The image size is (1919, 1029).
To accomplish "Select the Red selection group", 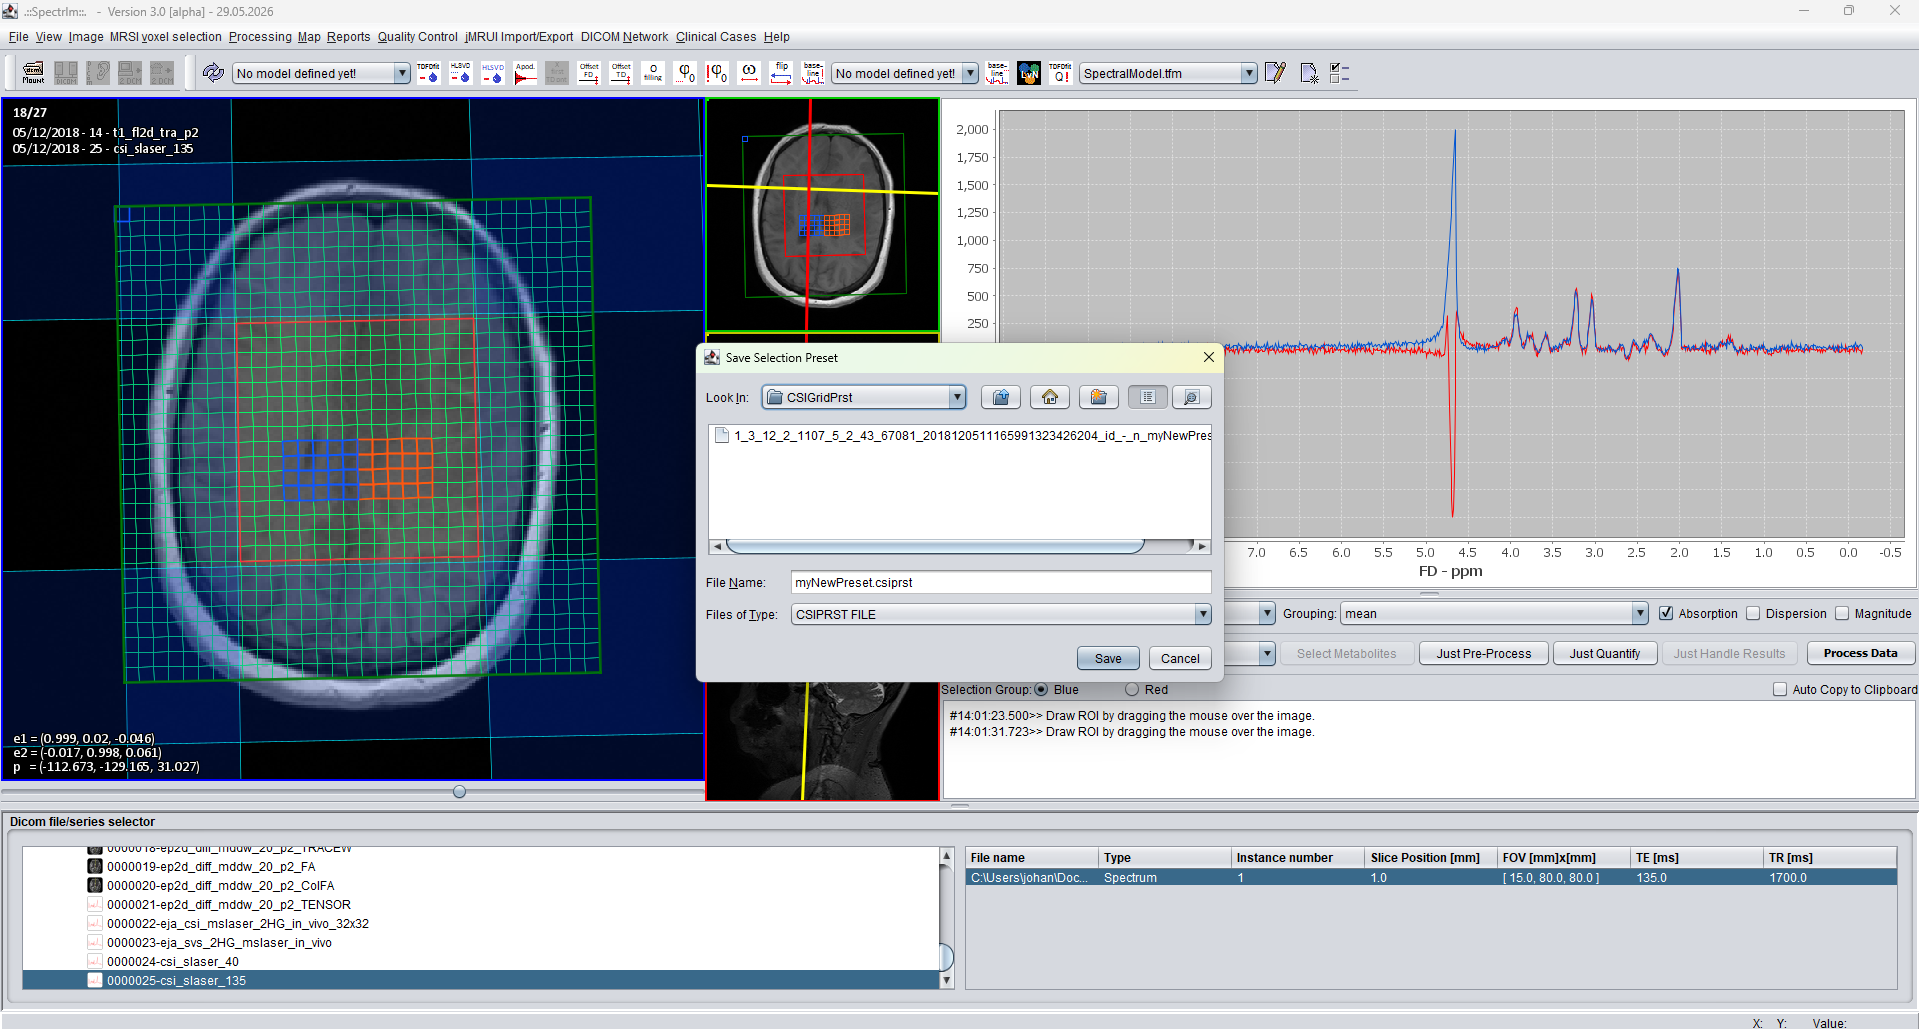I will 1132,689.
